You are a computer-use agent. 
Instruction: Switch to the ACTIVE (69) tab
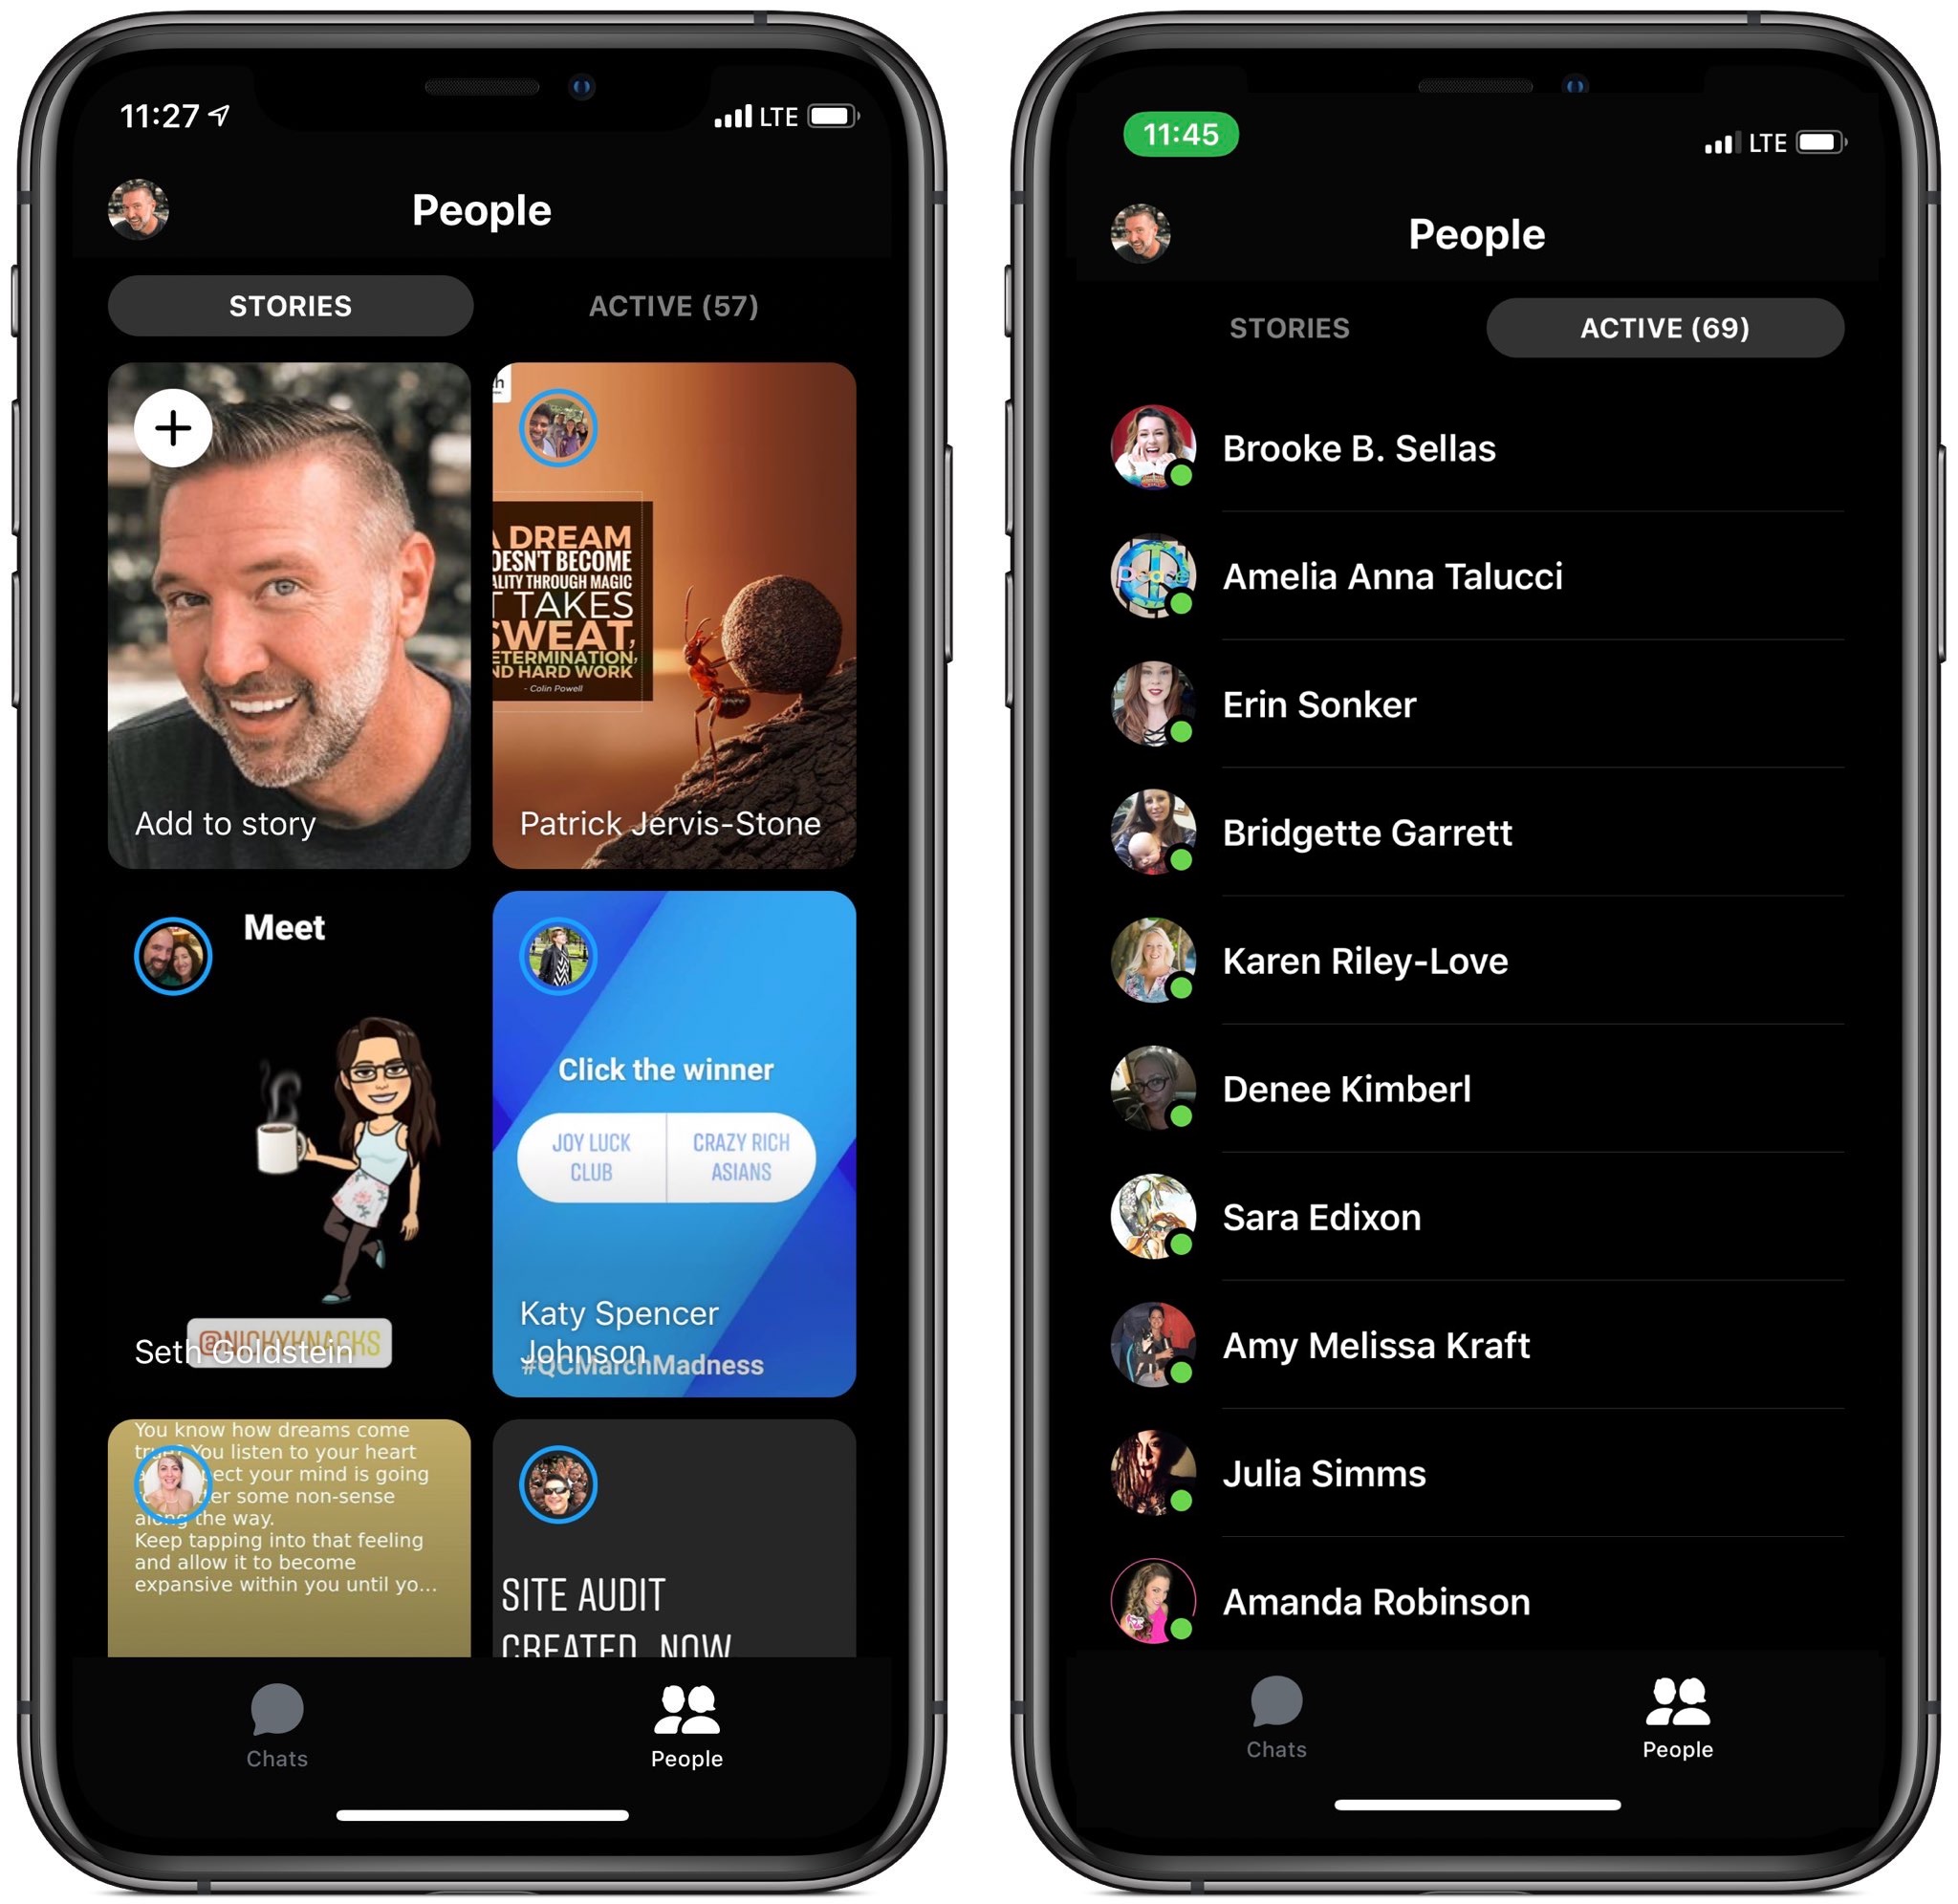[x=1663, y=325]
